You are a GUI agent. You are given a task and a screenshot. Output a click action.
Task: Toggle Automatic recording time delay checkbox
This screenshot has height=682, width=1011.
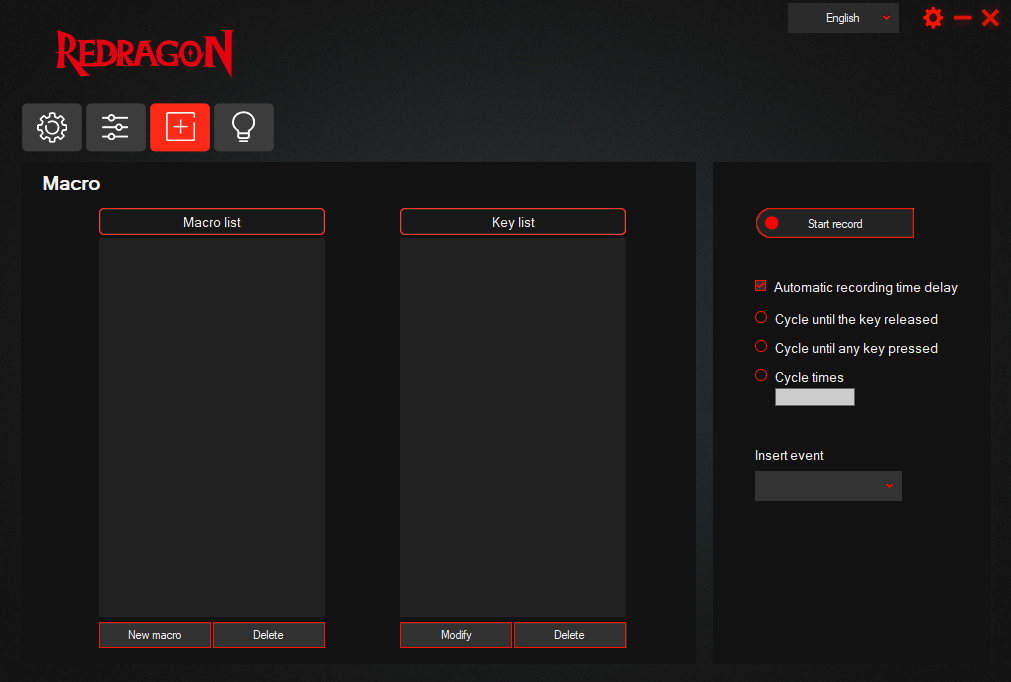click(761, 287)
